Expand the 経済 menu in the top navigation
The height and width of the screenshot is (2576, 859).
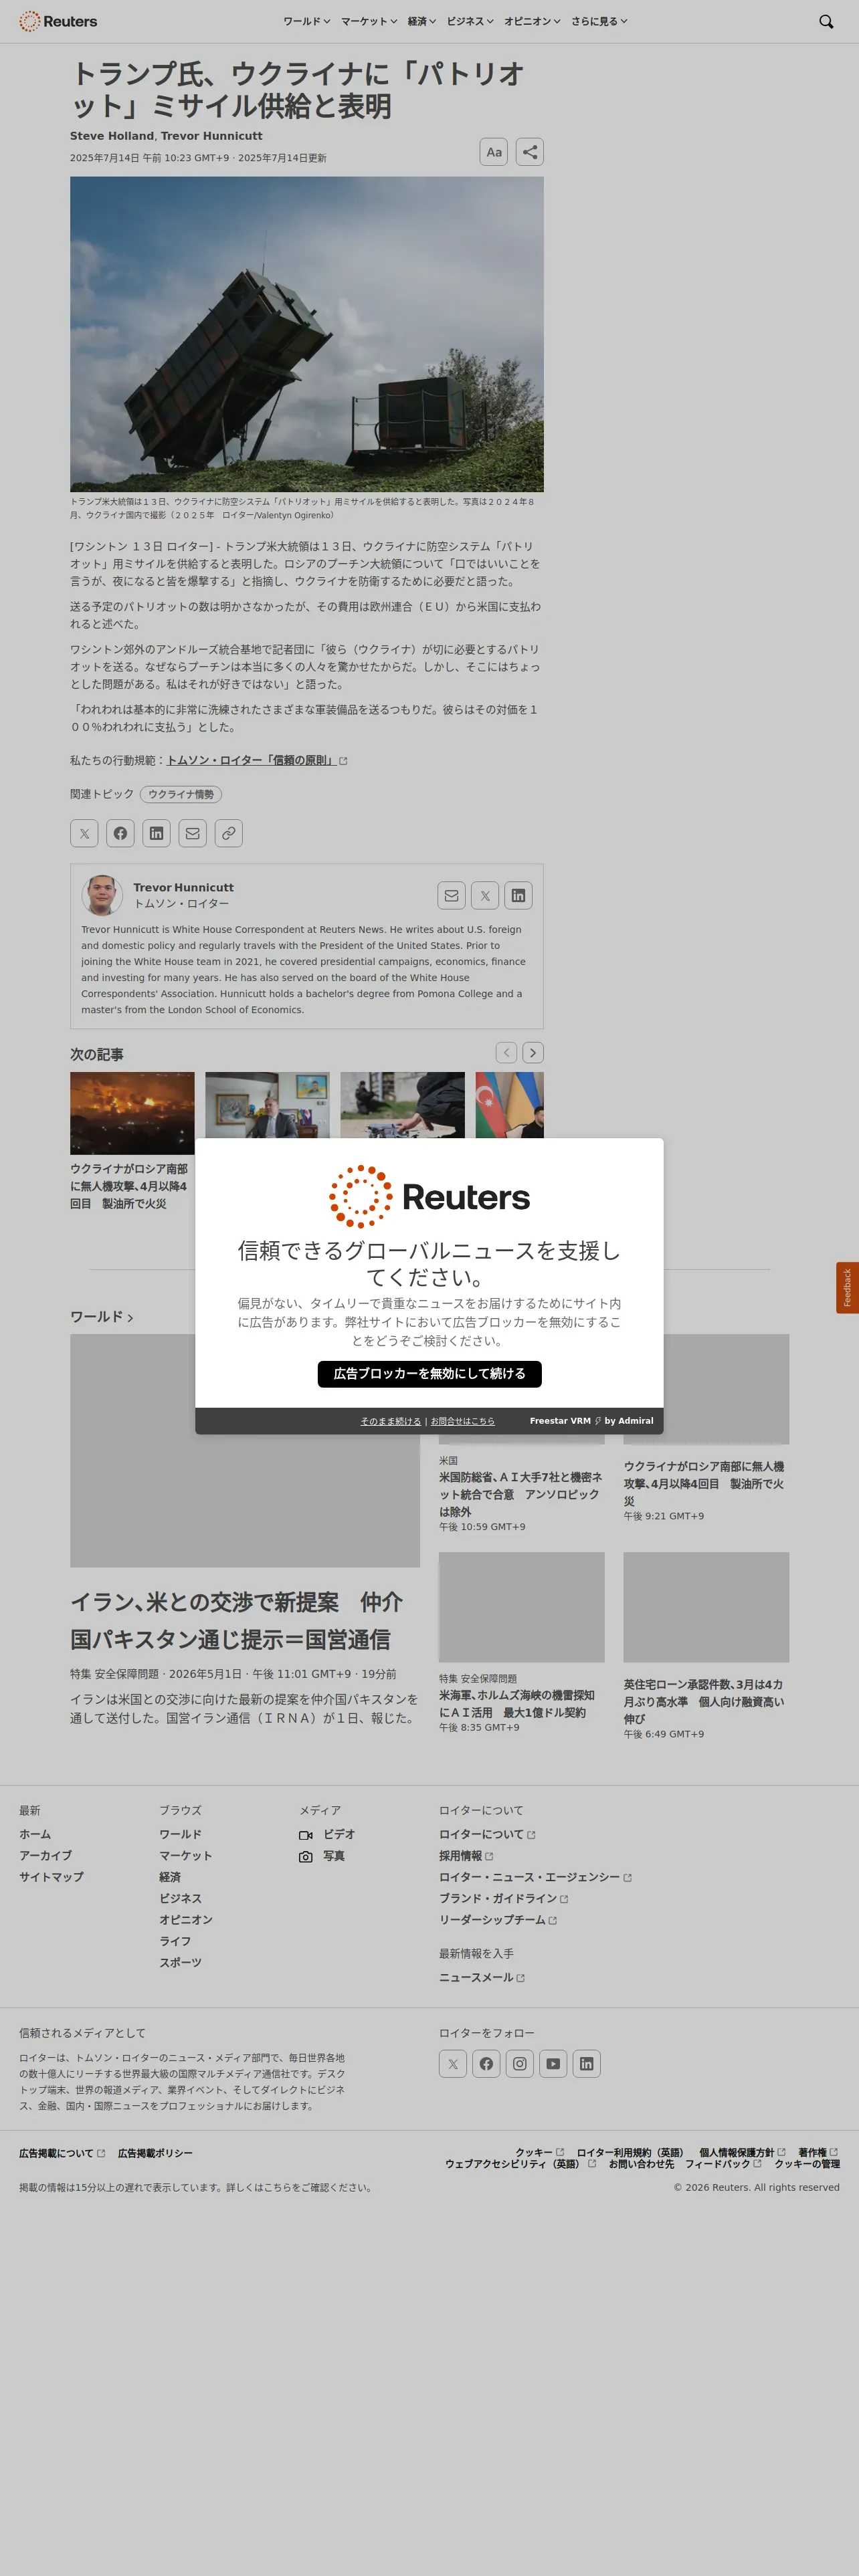(422, 21)
